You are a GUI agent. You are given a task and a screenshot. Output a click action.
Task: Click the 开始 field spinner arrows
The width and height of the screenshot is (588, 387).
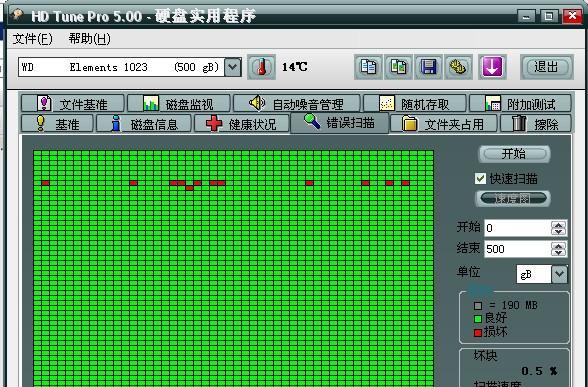coord(559,228)
